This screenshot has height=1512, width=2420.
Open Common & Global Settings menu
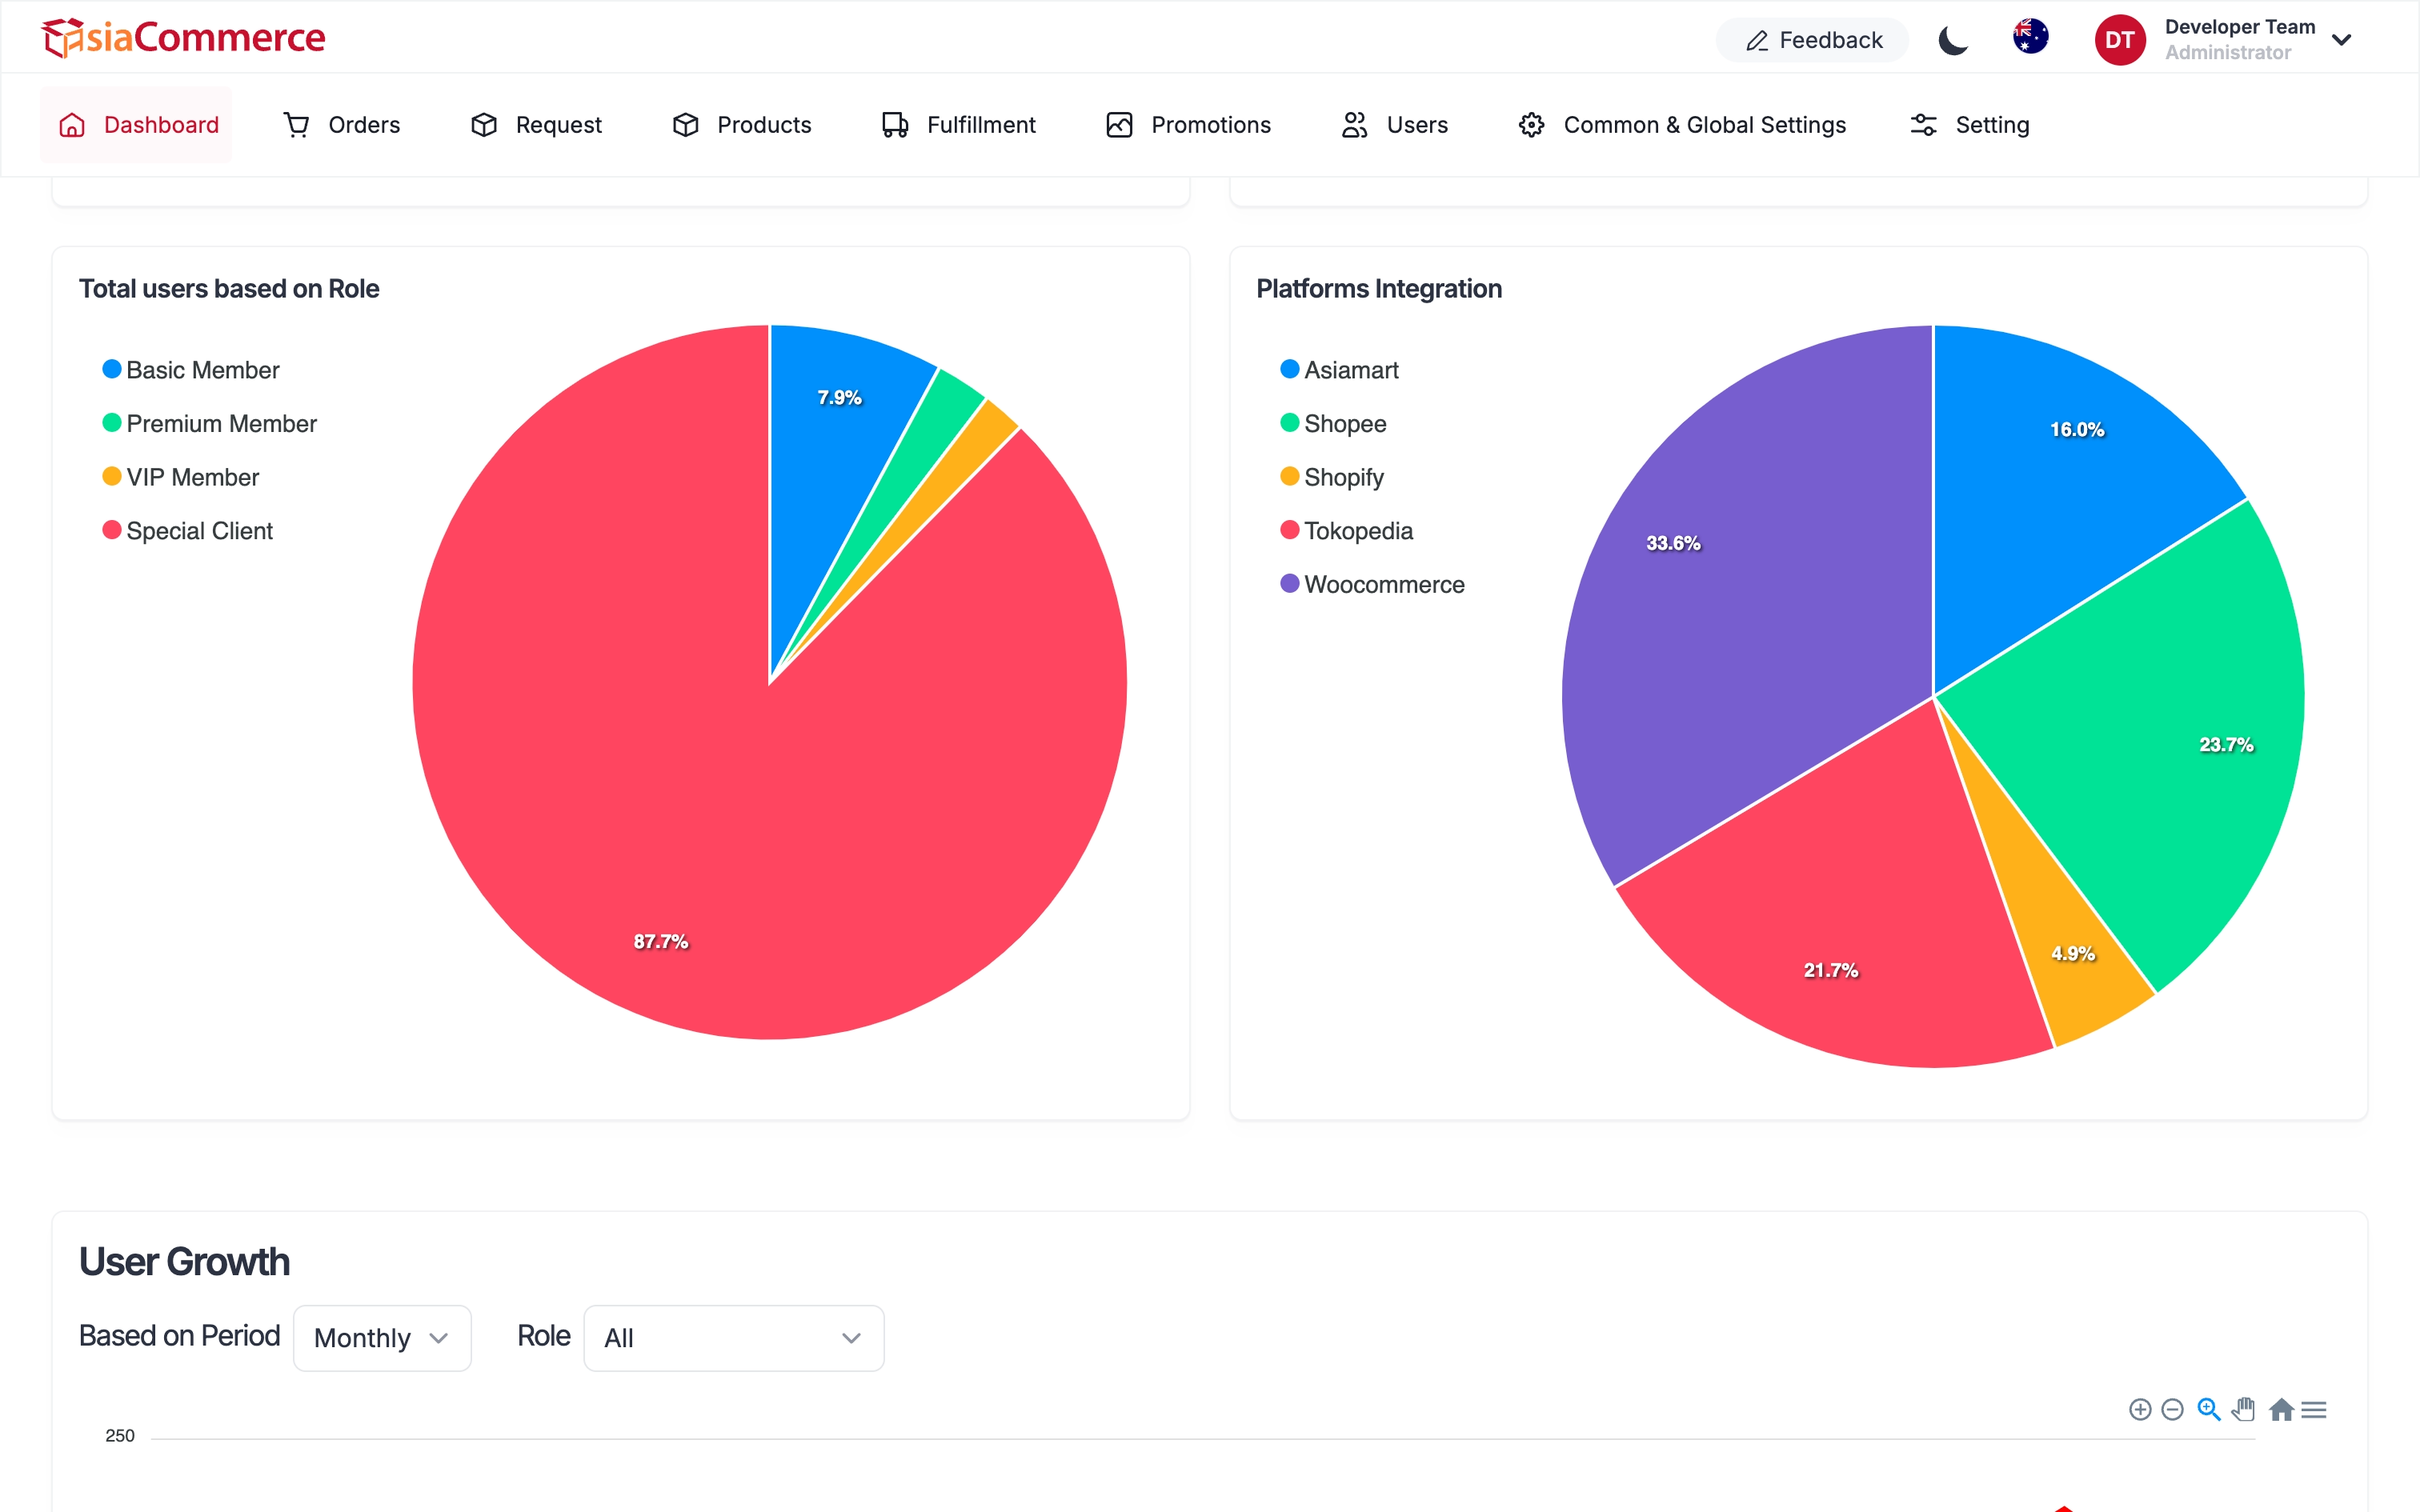[x=1682, y=125]
